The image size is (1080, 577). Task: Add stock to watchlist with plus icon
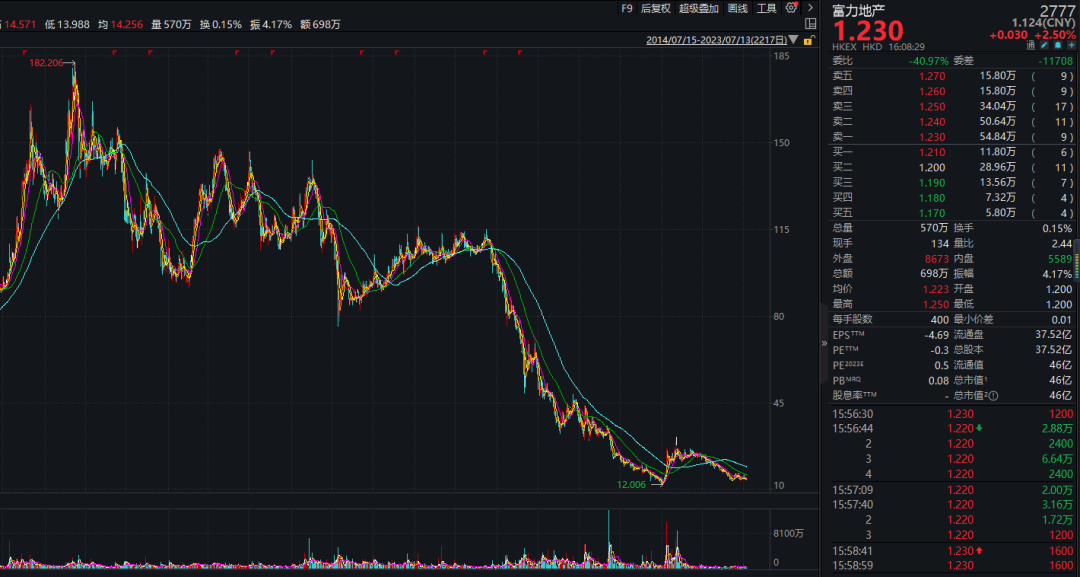coord(1069,45)
